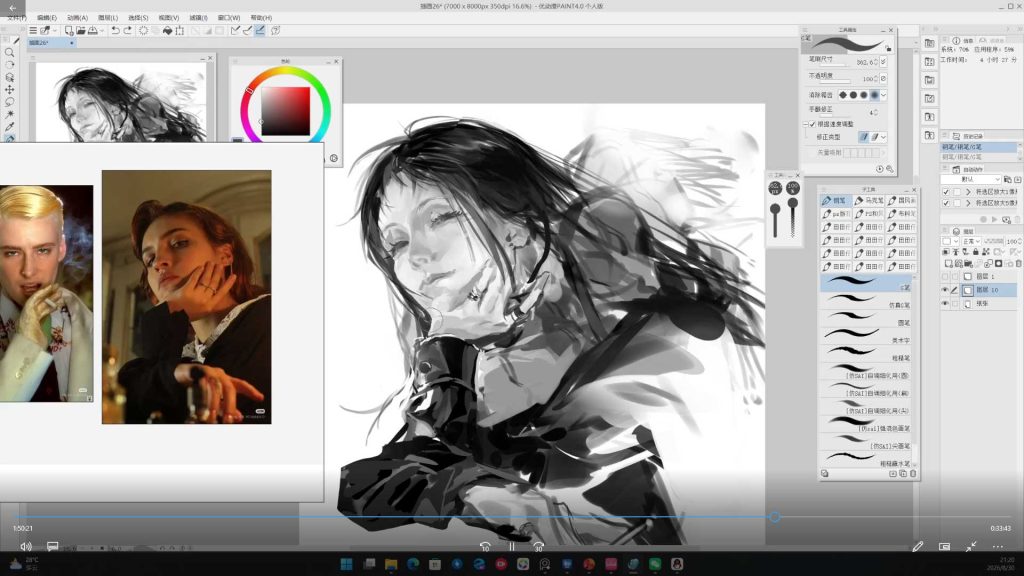Toggle visibility eye of the paper layer
The width and height of the screenshot is (1024, 576).
(x=945, y=304)
